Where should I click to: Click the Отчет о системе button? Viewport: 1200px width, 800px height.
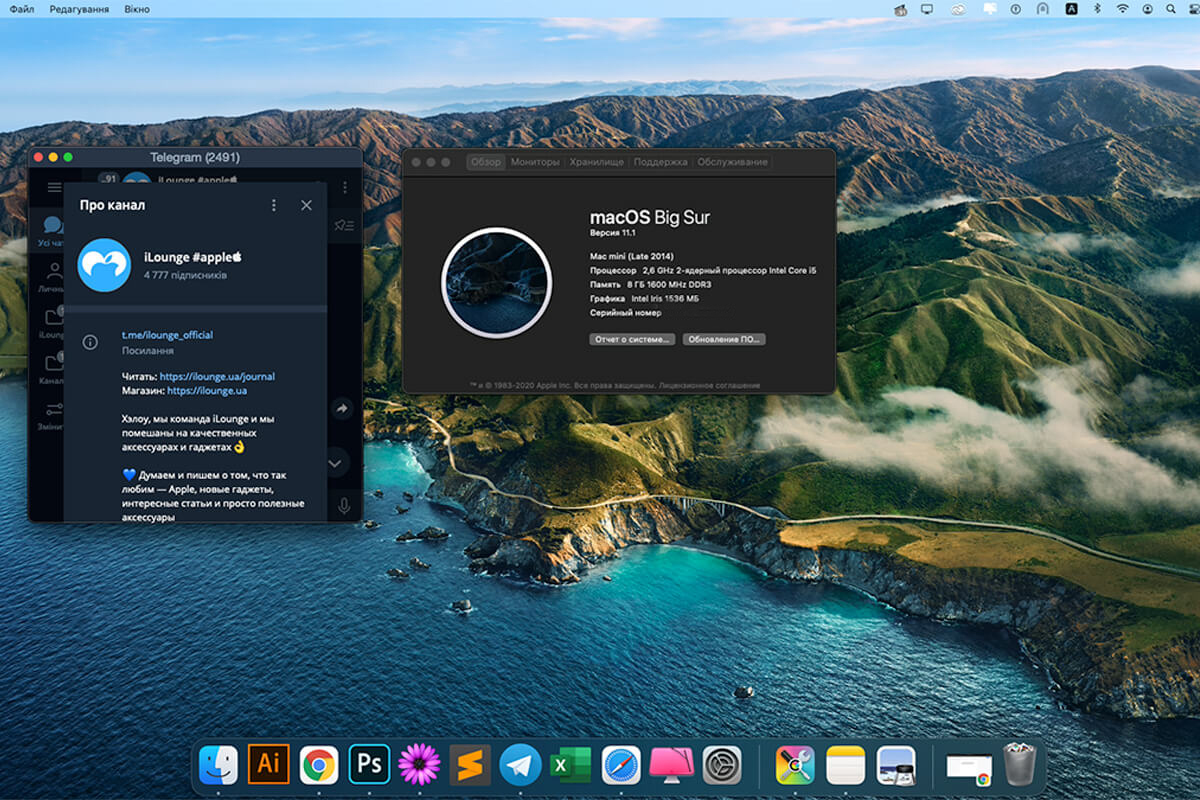(x=632, y=340)
